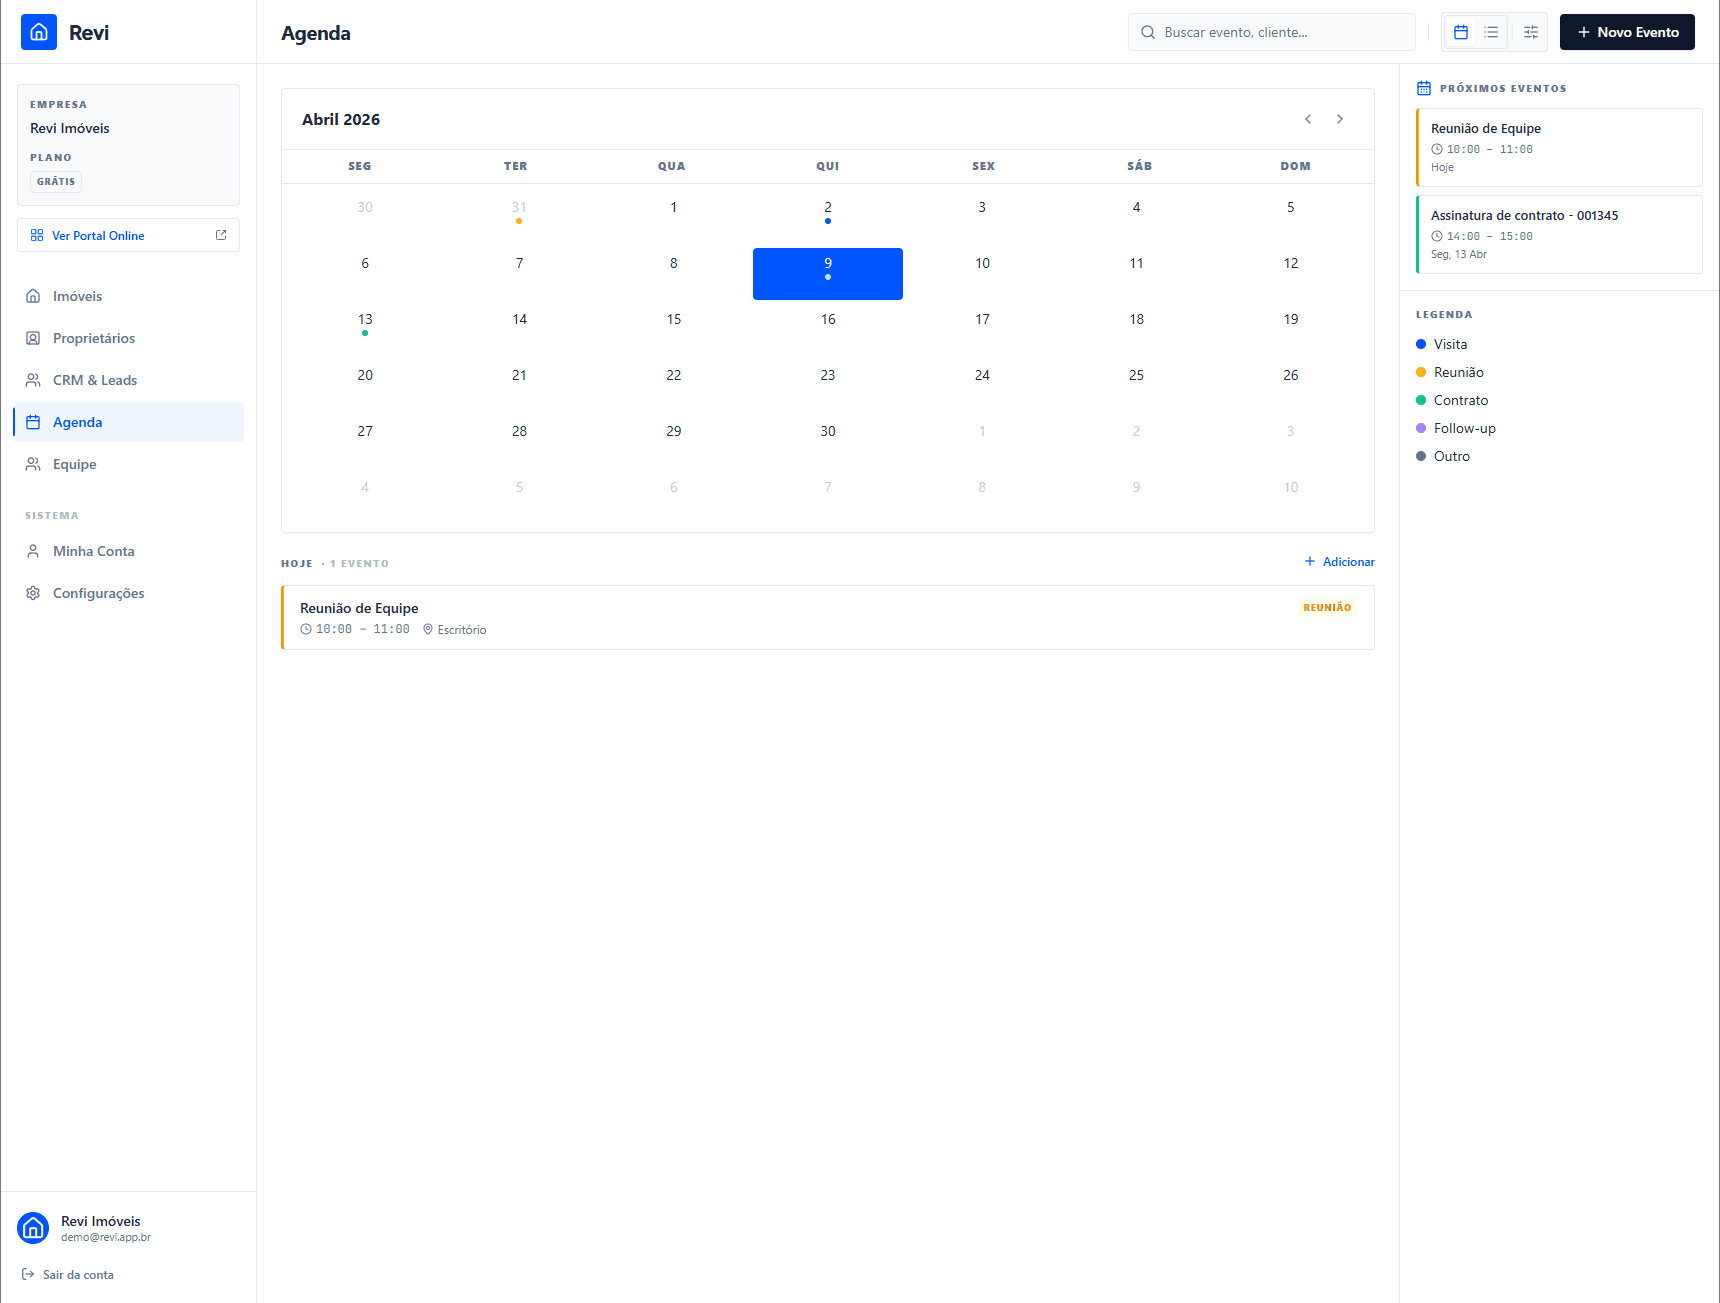
Task: Switch to list view of events
Action: click(x=1491, y=32)
